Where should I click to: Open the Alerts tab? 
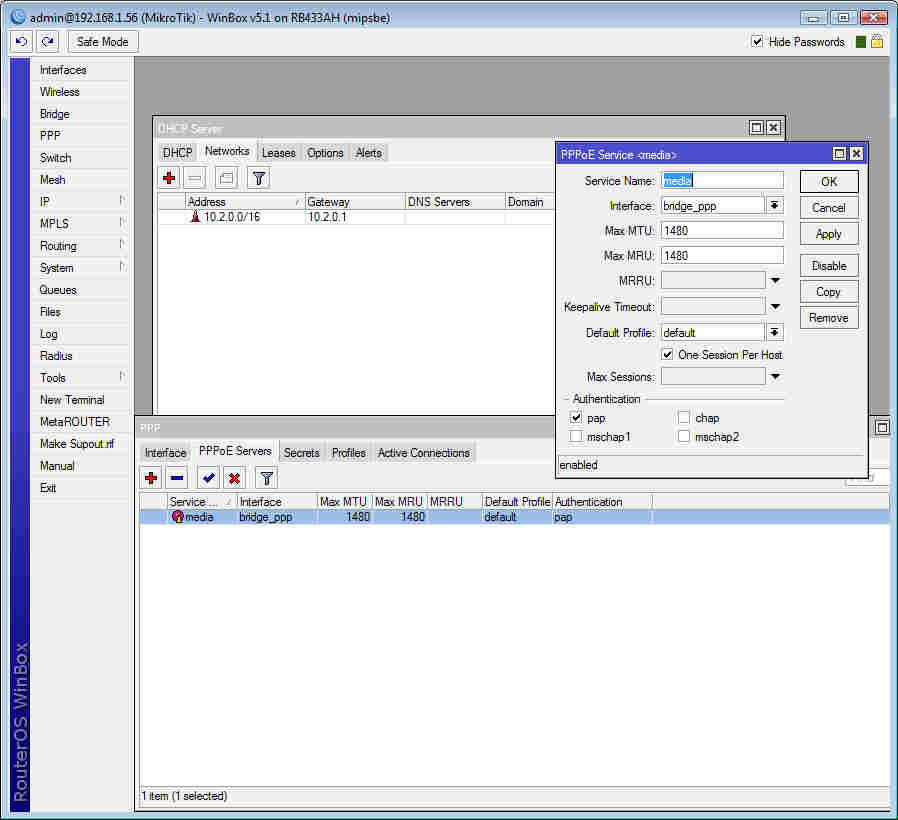[368, 153]
